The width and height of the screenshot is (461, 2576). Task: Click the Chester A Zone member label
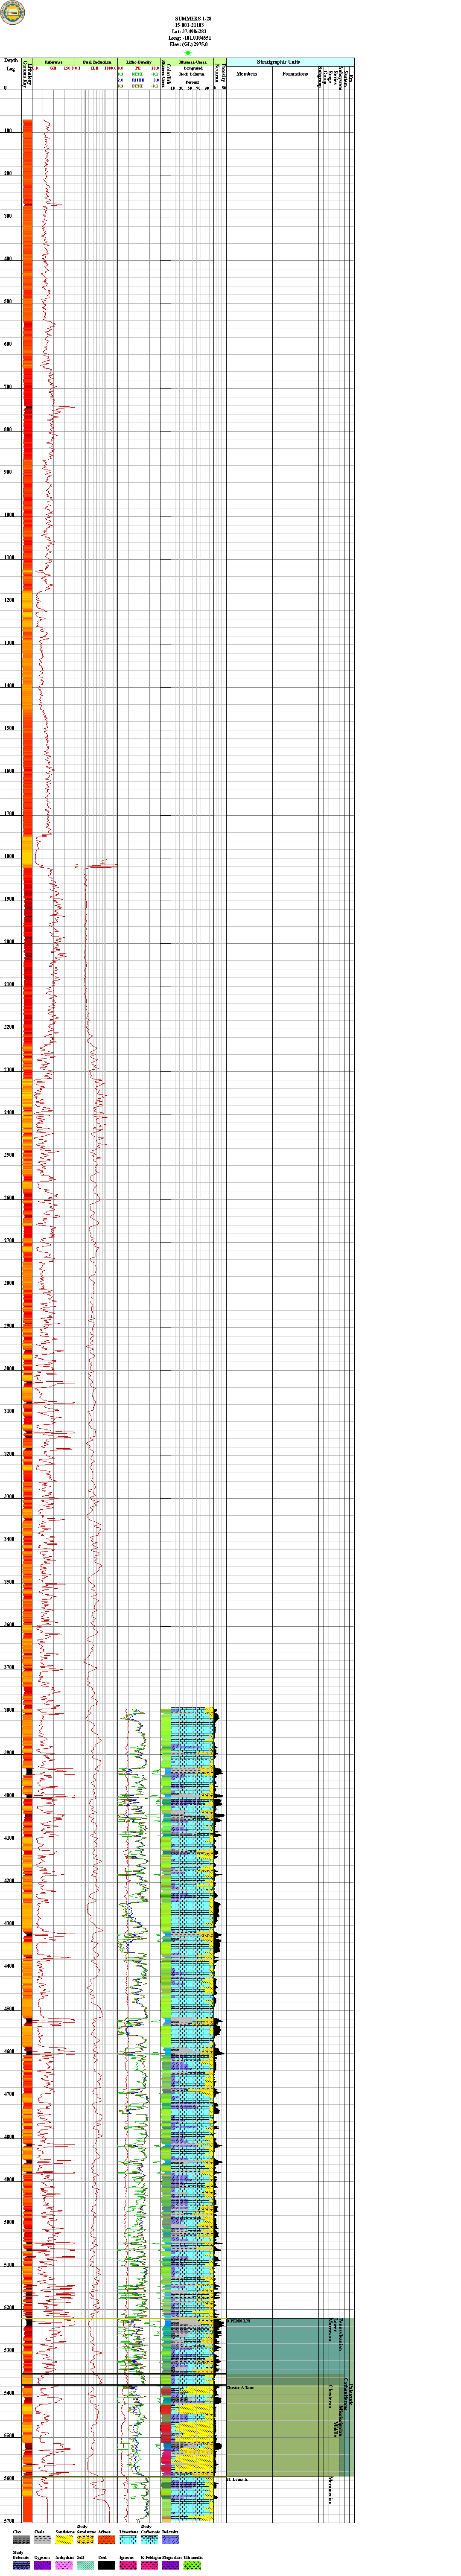coord(240,2388)
